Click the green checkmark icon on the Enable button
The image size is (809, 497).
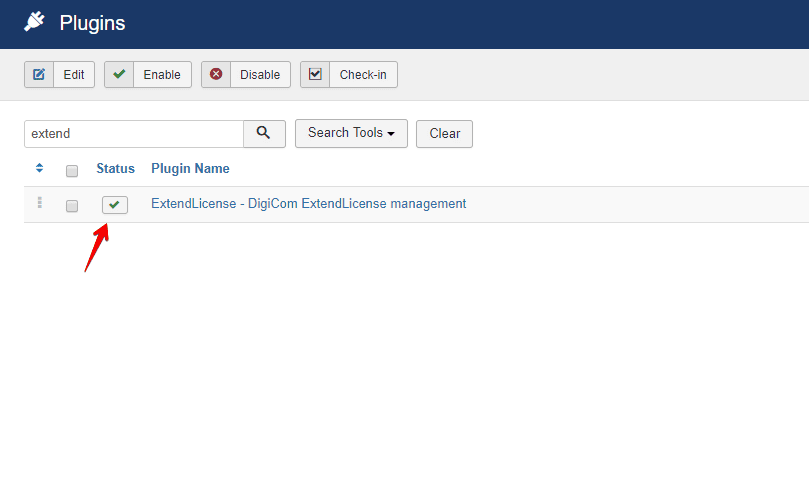[119, 75]
